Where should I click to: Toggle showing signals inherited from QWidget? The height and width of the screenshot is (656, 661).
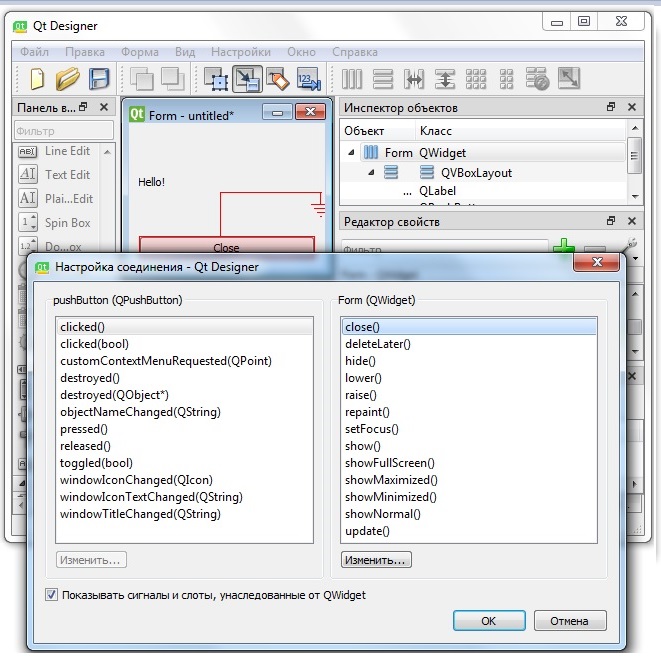tap(51, 595)
